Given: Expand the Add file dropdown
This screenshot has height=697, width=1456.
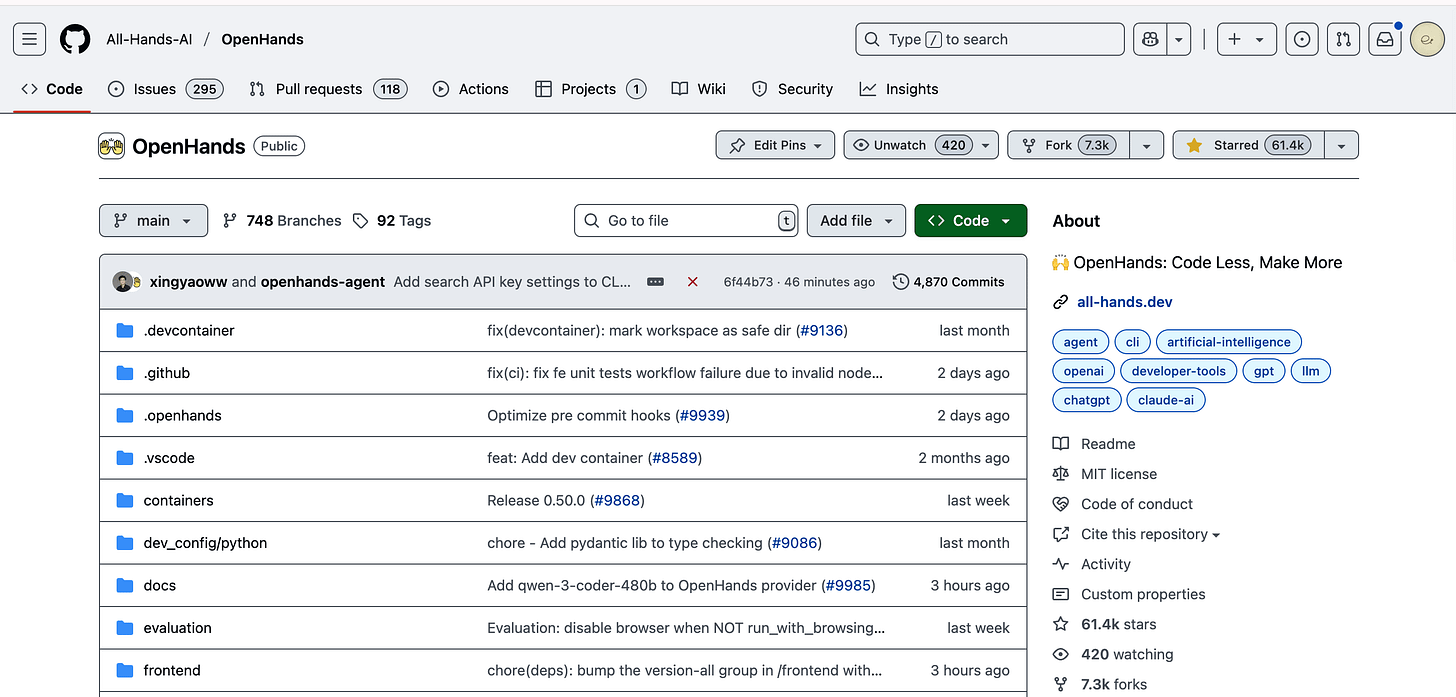Looking at the screenshot, I should [856, 220].
